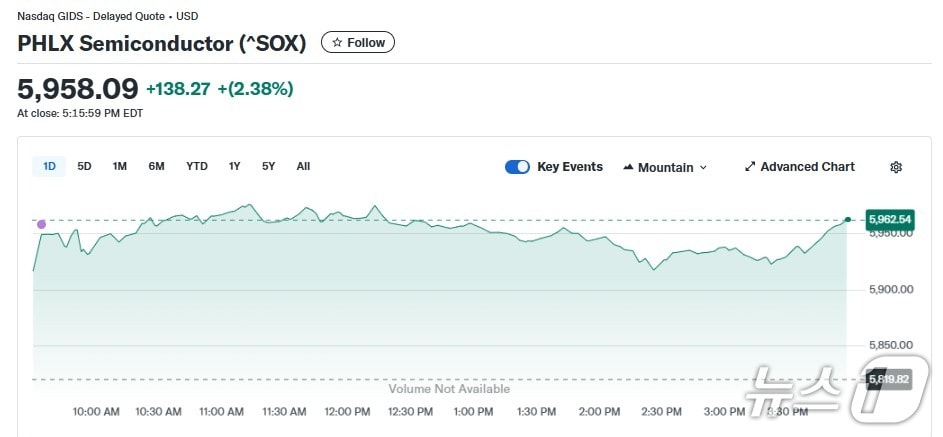This screenshot has height=437, width=943.
Task: Click the 5,819.82 previous close label
Action: pos(890,379)
